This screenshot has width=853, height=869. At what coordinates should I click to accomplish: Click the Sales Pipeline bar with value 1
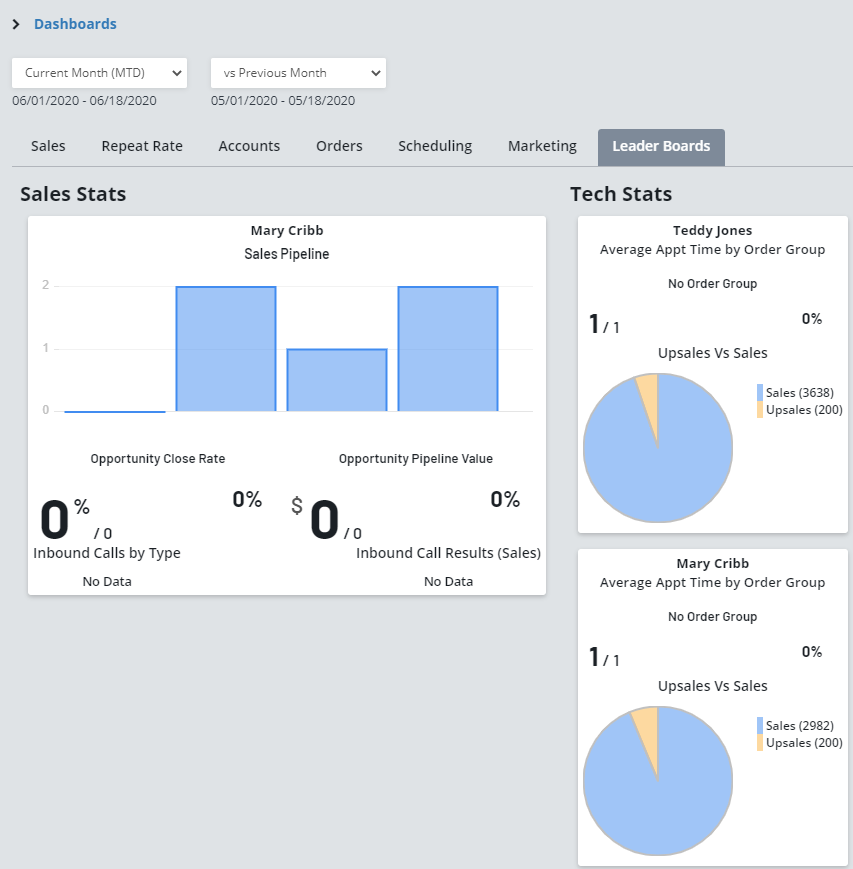coord(337,380)
